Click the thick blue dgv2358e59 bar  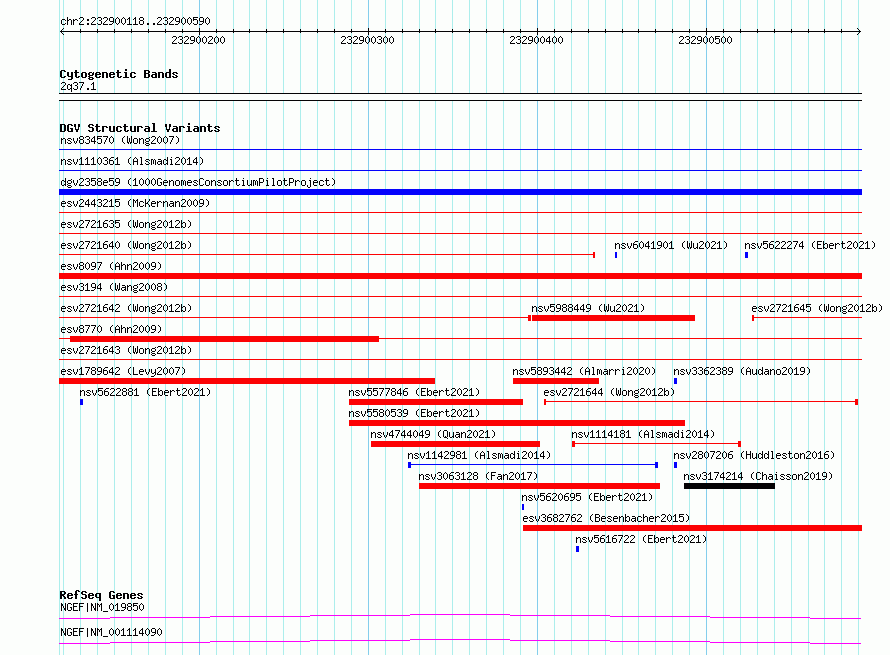460,192
